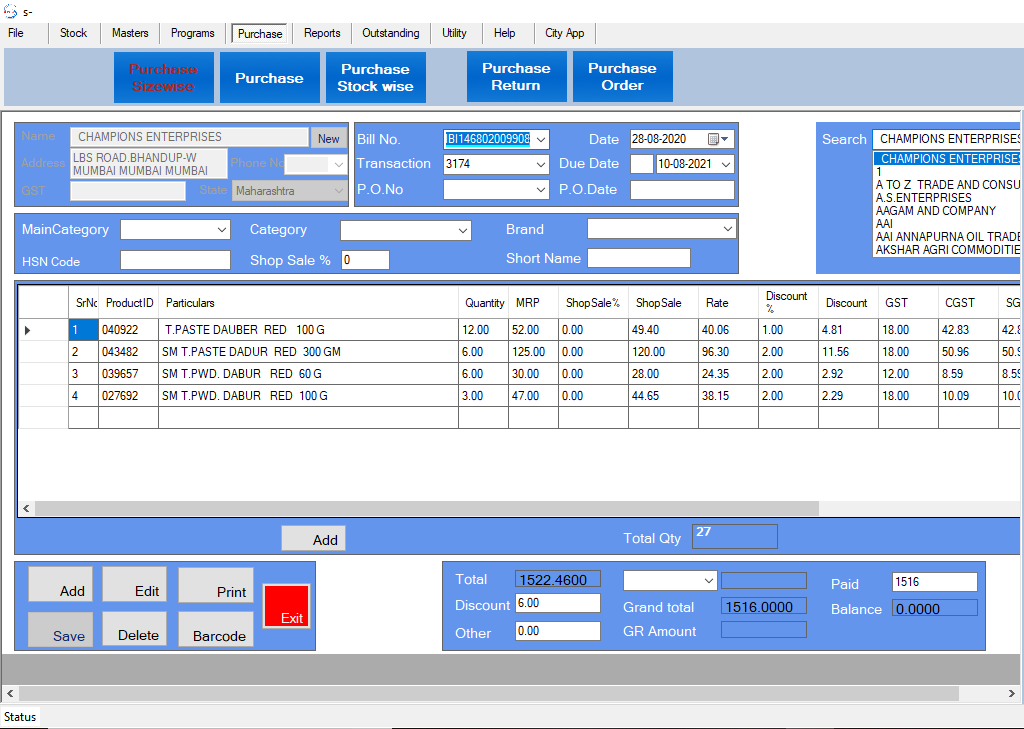The width and height of the screenshot is (1024, 729).
Task: Click the left arrow of grid scrollbar
Action: tap(27, 509)
